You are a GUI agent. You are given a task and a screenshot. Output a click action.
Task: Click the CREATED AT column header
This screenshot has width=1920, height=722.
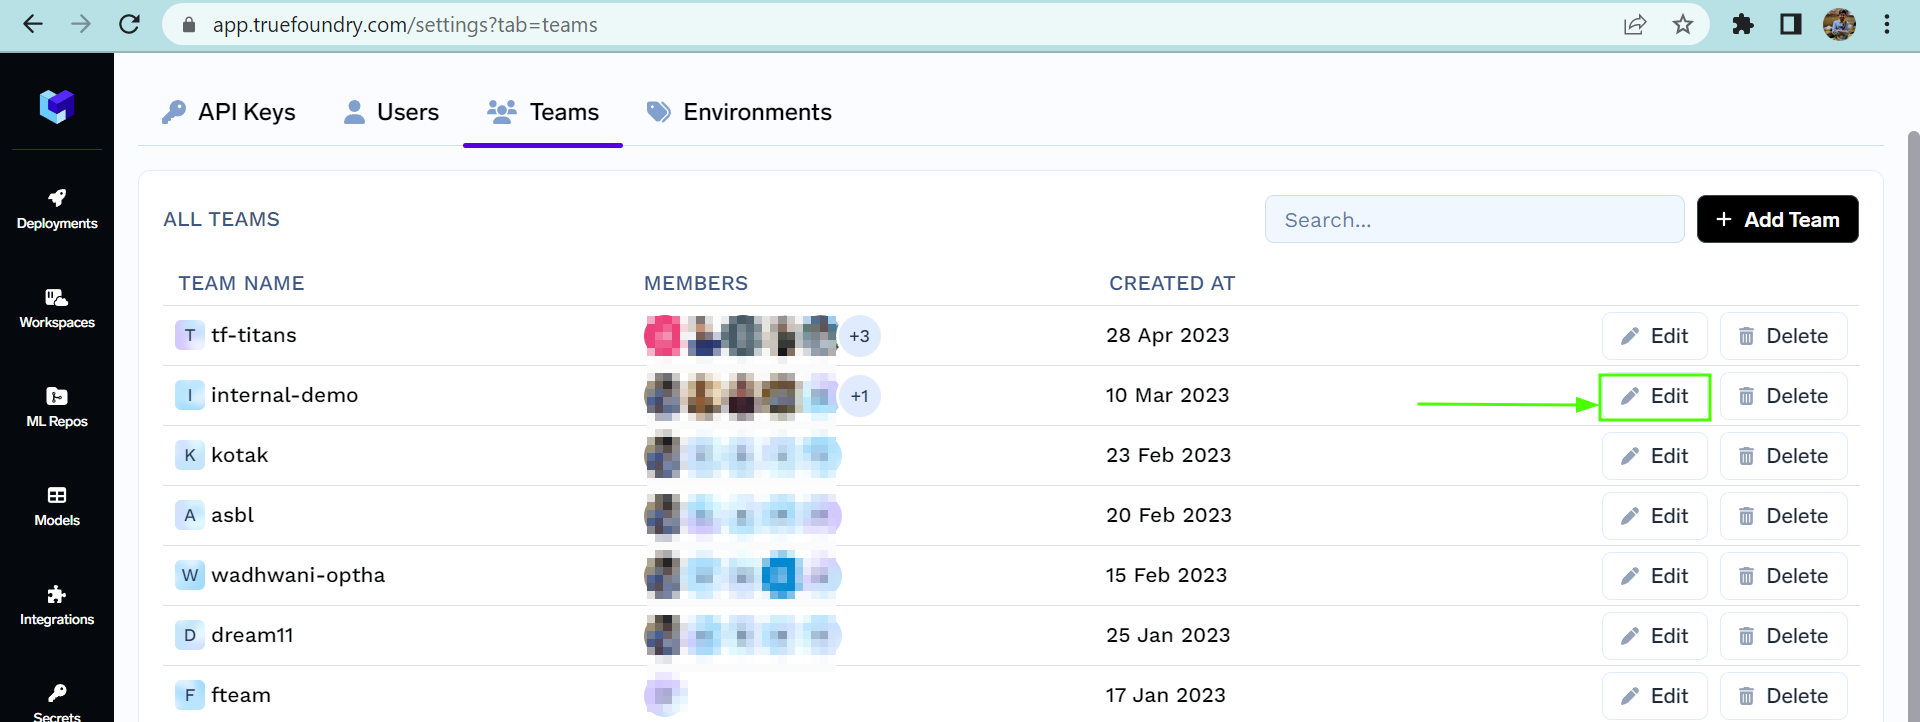1172,283
